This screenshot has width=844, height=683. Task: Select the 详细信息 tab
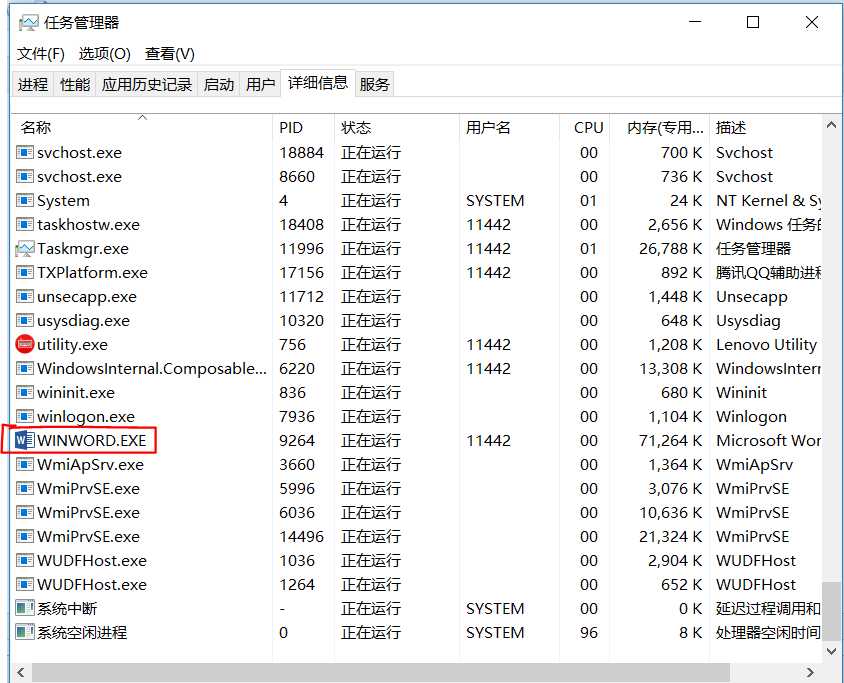[318, 83]
